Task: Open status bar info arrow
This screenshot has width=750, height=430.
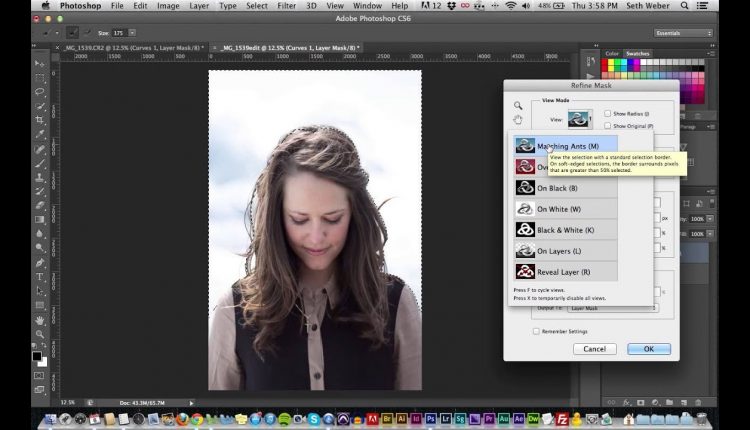Action: pyautogui.click(x=191, y=403)
